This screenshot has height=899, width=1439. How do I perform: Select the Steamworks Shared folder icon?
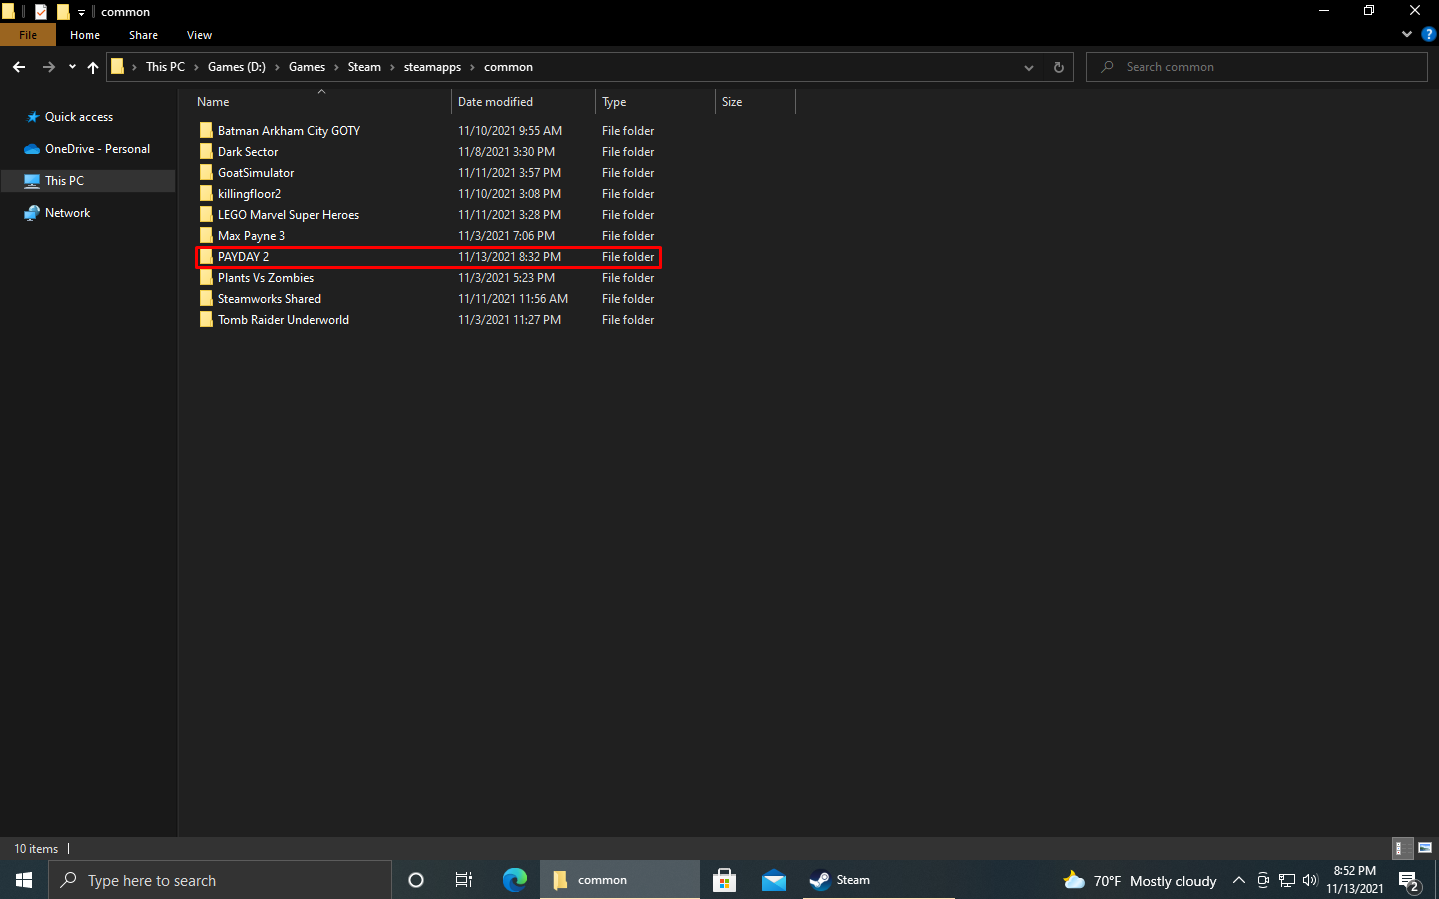(206, 299)
